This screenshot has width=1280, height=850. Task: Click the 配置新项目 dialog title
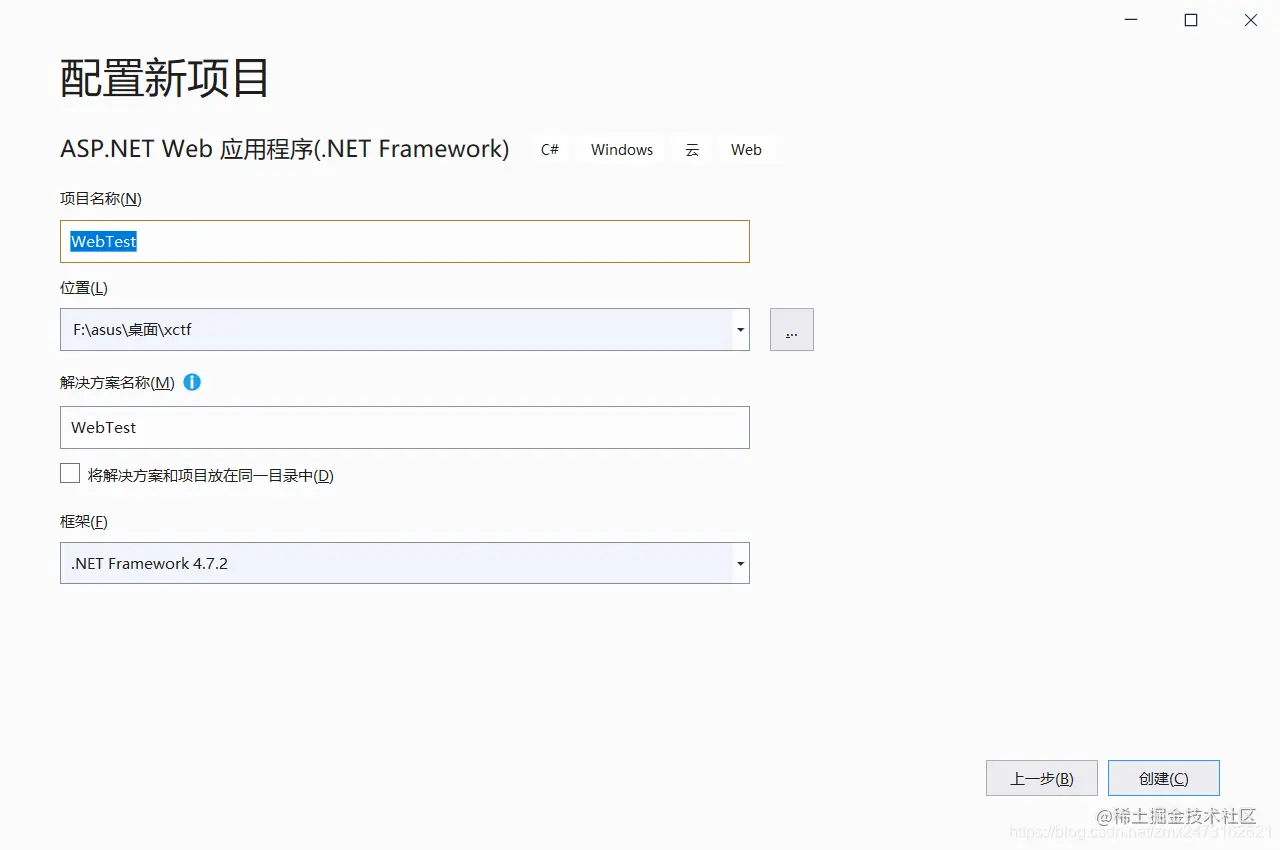pyautogui.click(x=163, y=79)
